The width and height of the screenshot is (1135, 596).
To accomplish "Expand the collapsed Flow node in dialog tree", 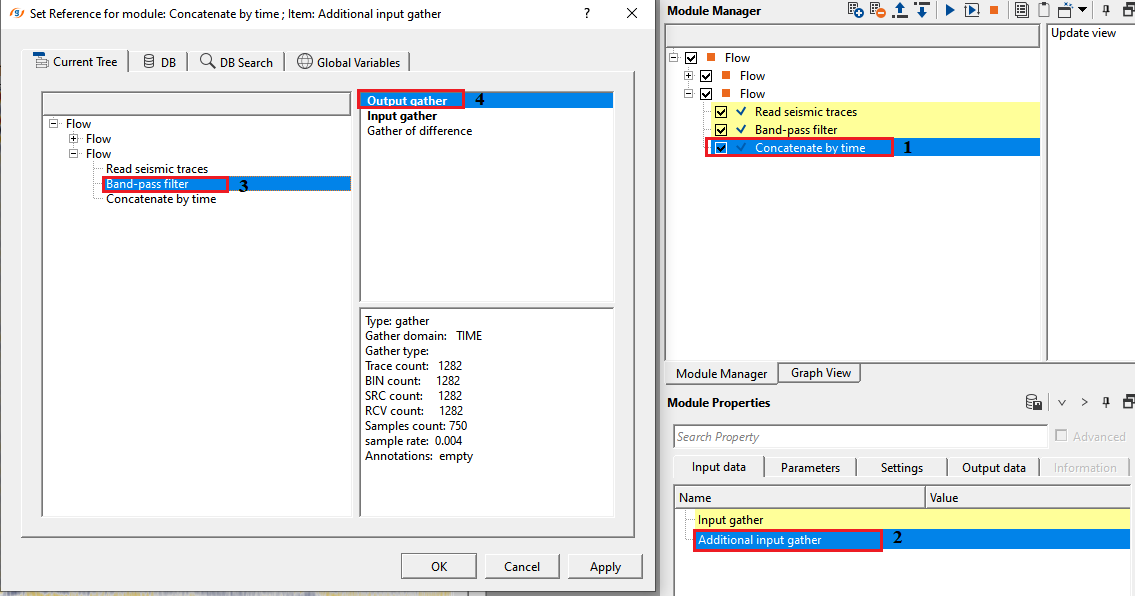I will tap(74, 139).
